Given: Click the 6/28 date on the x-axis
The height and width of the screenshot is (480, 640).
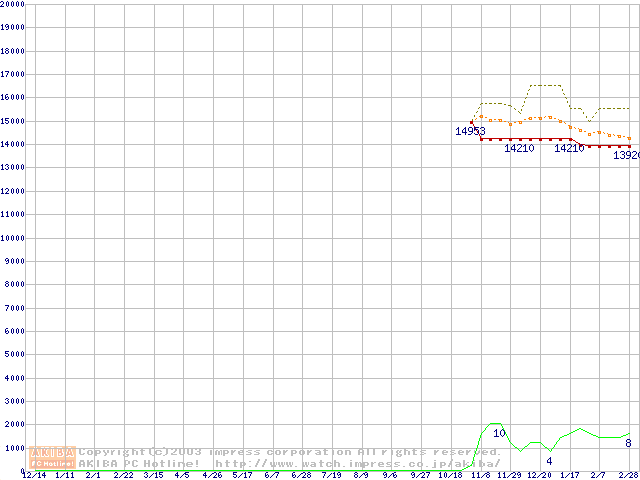Looking at the screenshot, I should [x=301, y=475].
